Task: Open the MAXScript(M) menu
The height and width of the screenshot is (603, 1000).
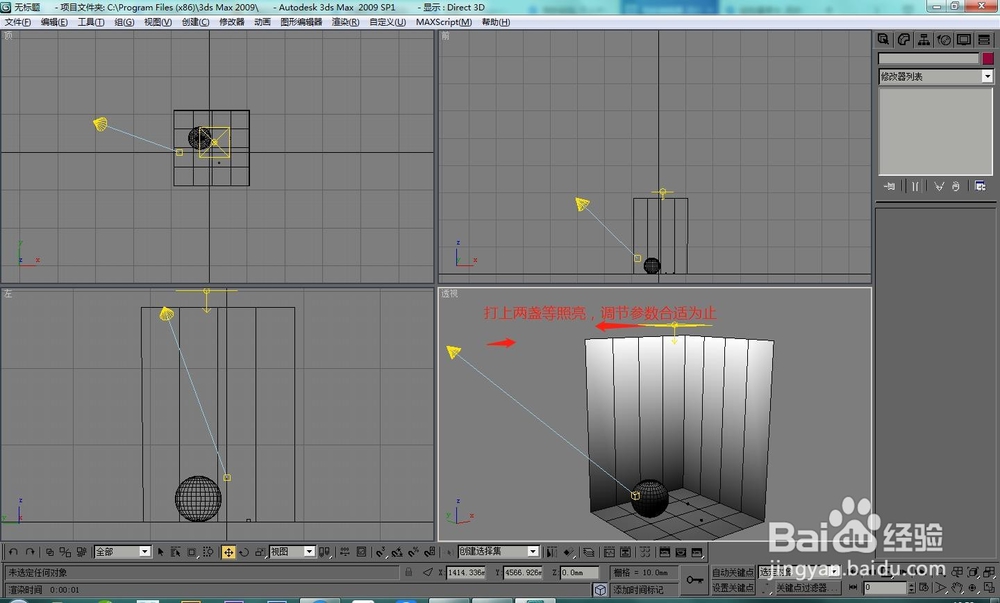Action: coord(444,22)
